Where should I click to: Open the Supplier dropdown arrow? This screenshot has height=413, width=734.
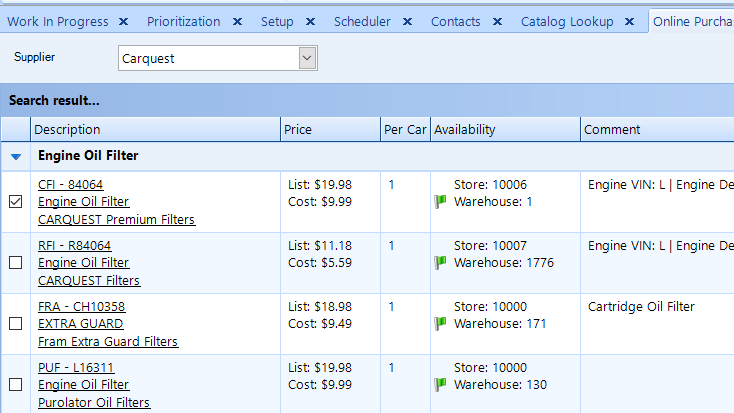(307, 58)
